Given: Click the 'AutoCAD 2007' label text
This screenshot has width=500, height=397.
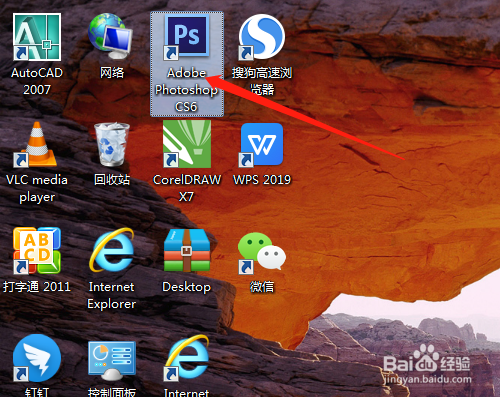Looking at the screenshot, I should [37, 81].
